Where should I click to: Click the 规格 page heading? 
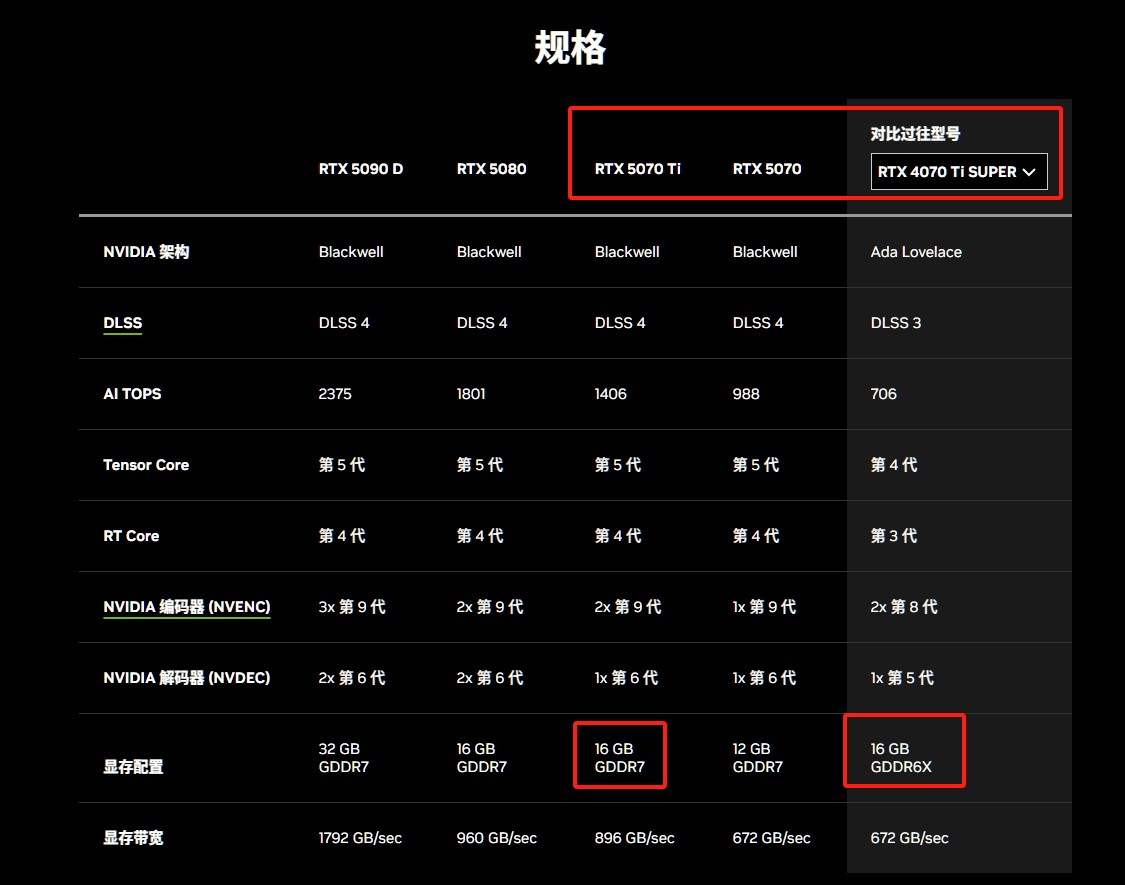pos(570,47)
